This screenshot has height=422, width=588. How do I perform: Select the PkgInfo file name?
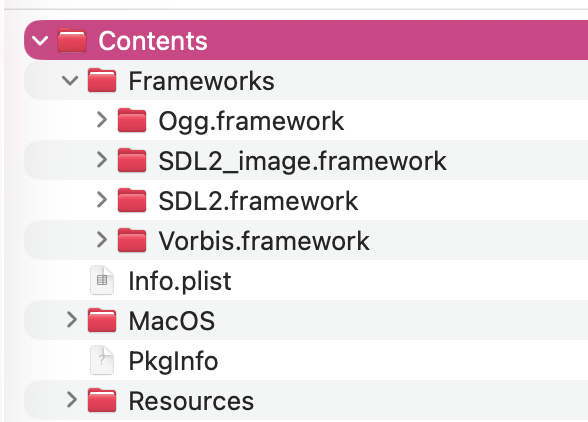coord(173,362)
